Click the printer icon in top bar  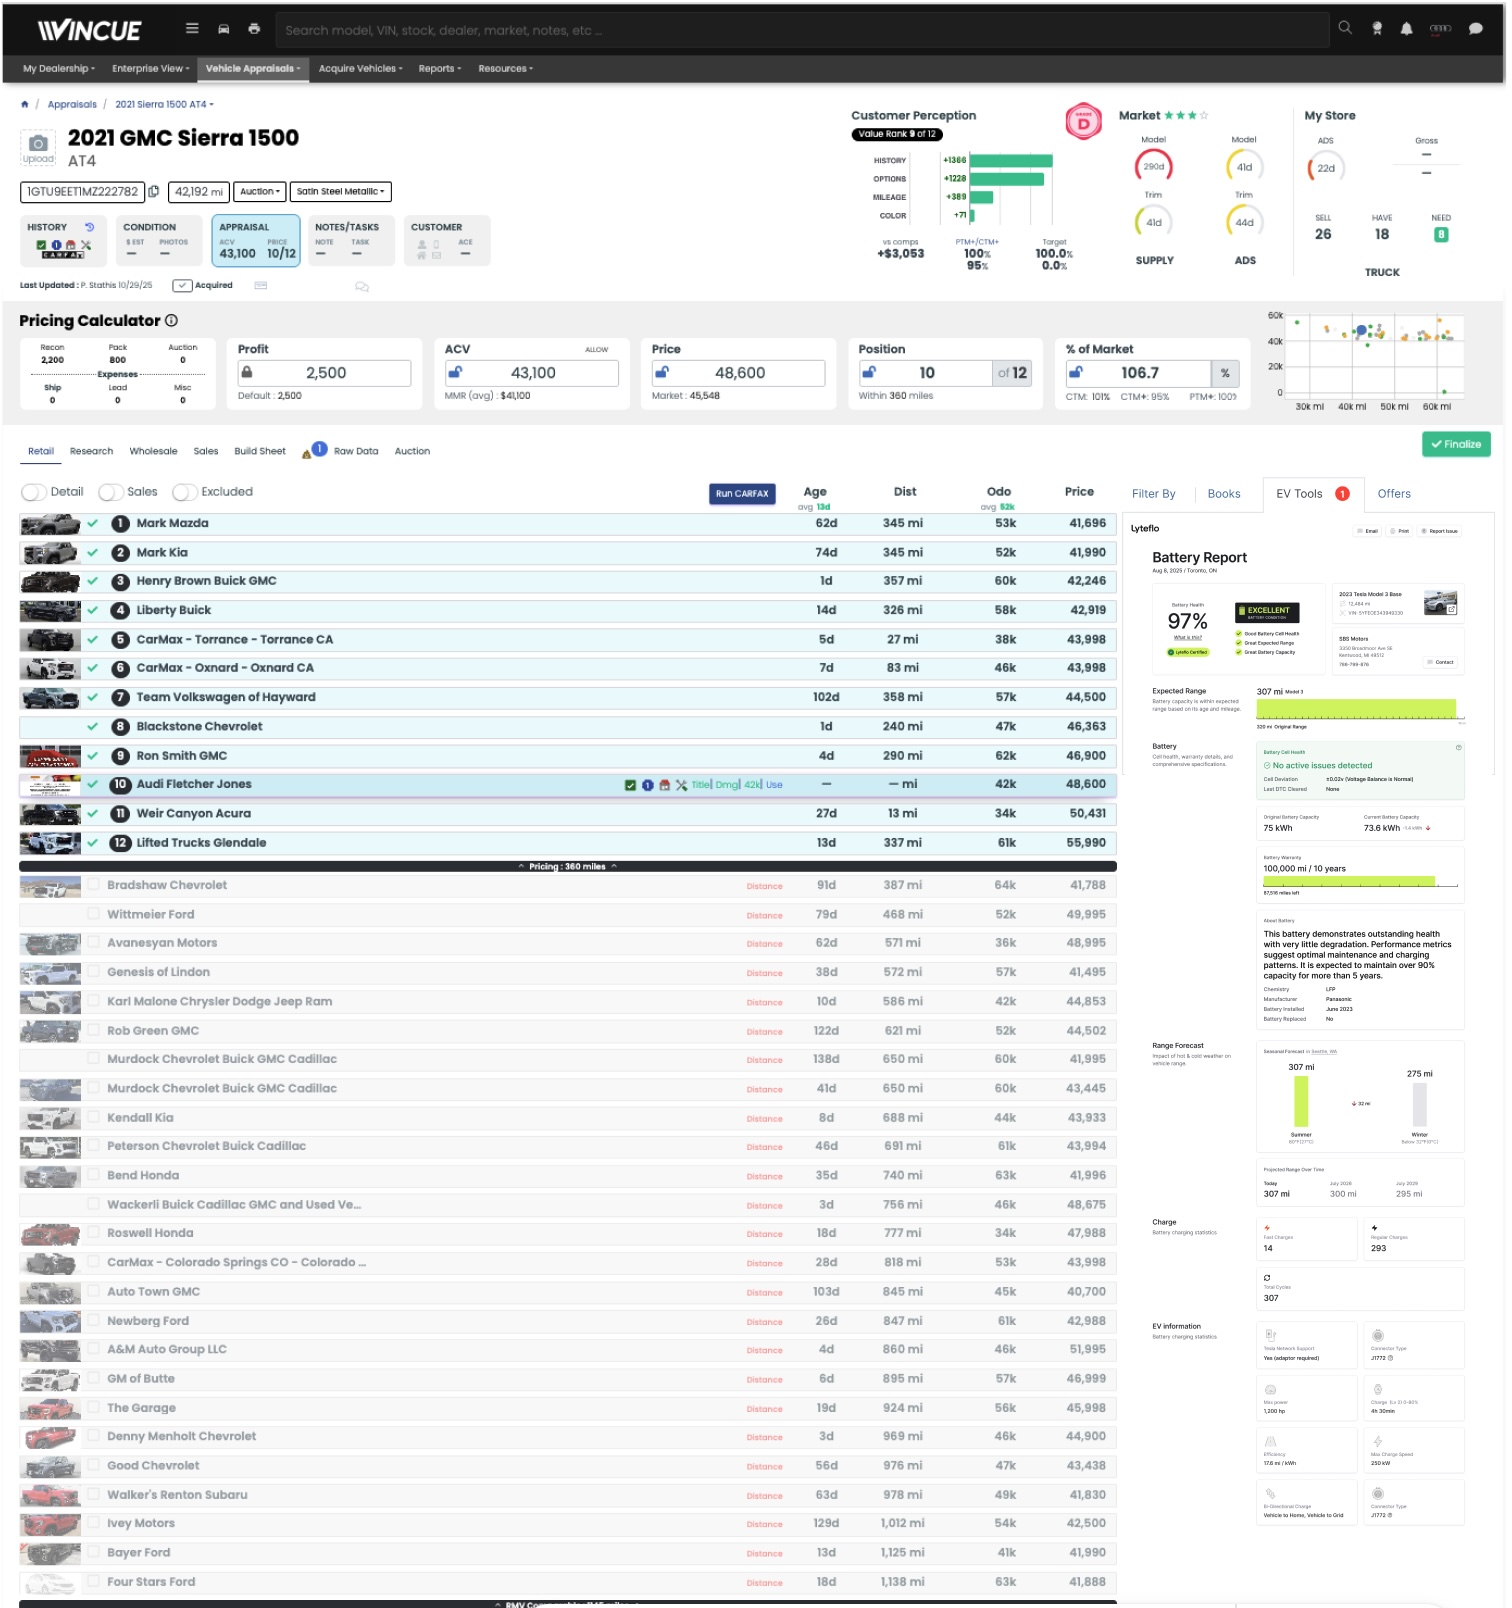pyautogui.click(x=254, y=29)
